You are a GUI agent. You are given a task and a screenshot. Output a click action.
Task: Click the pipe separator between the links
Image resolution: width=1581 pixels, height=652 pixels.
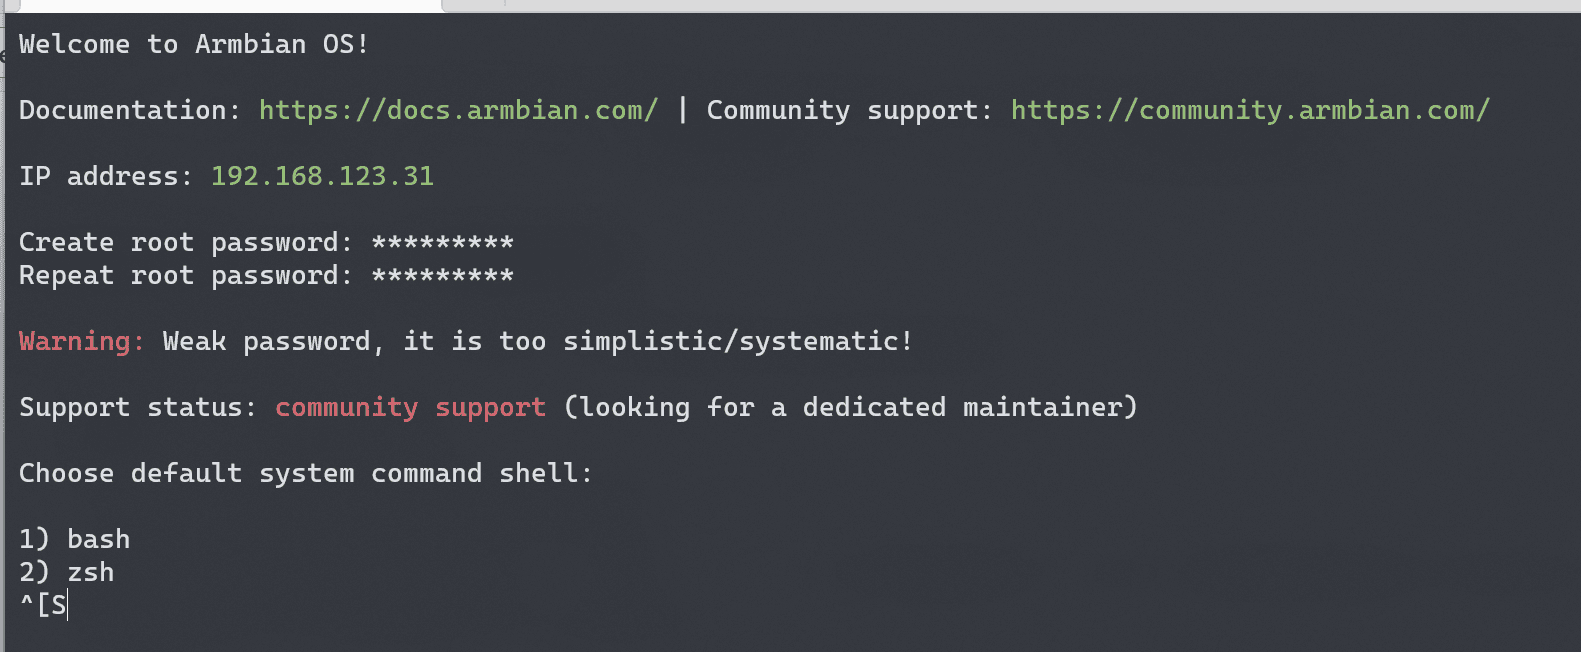(x=682, y=110)
